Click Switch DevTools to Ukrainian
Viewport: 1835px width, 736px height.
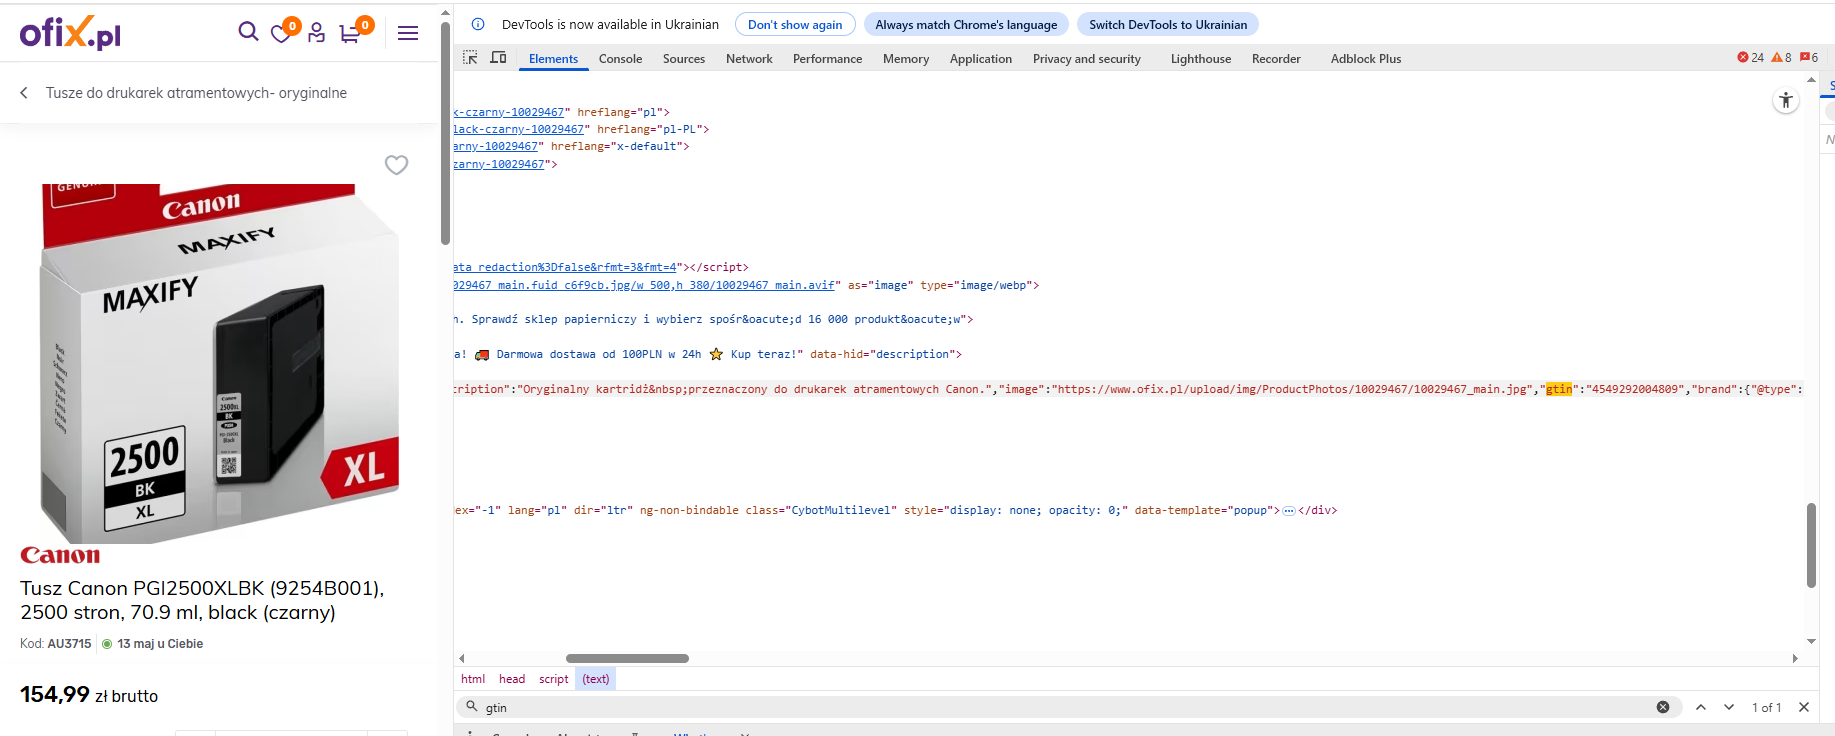pyautogui.click(x=1168, y=25)
